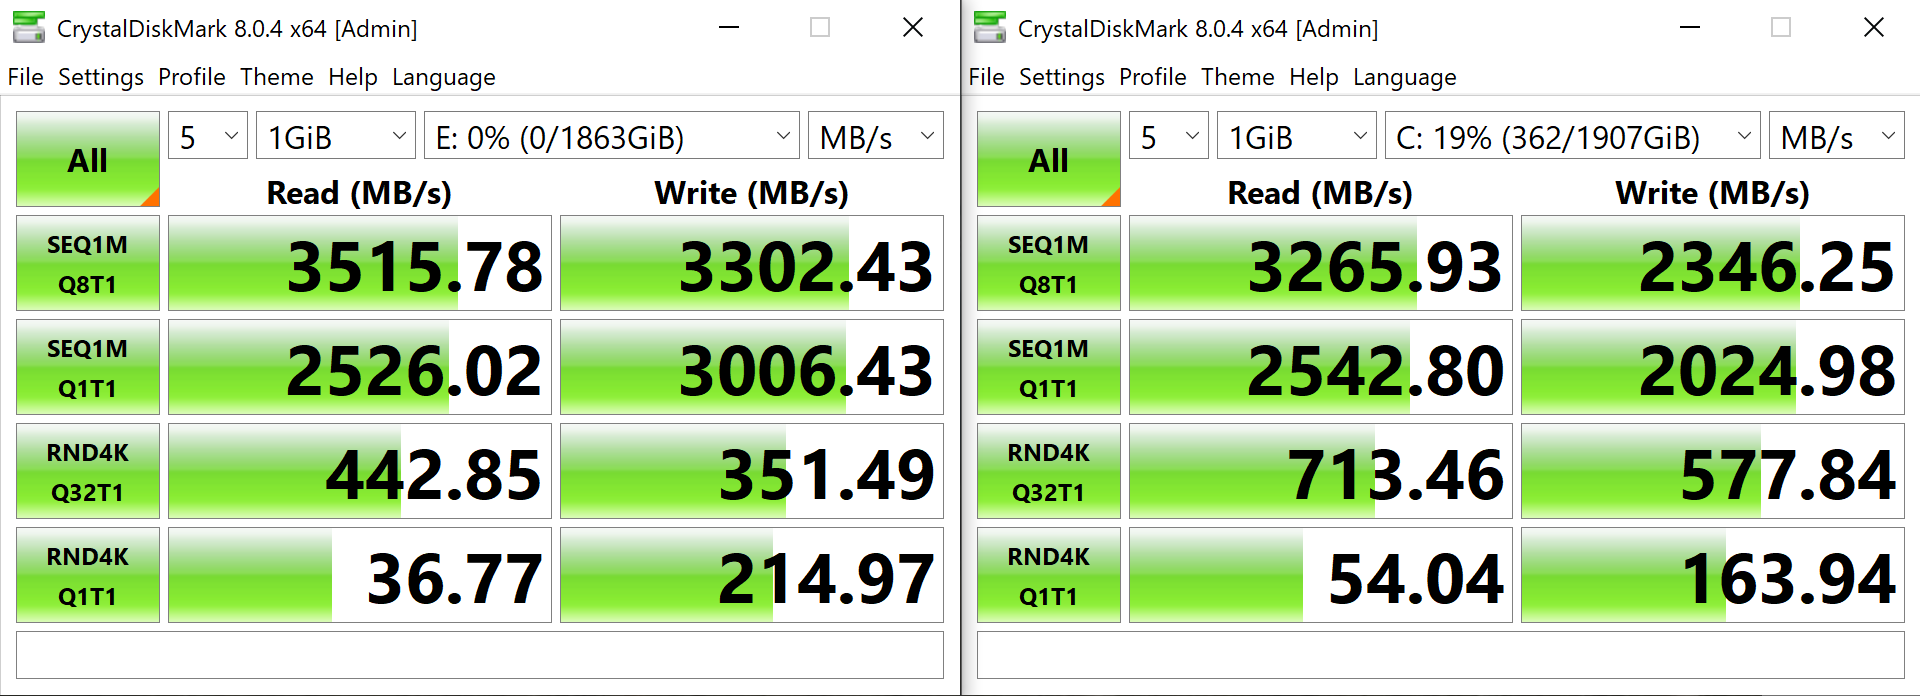1920x700 pixels.
Task: Close the right CrystalDiskMark window
Action: [1874, 27]
